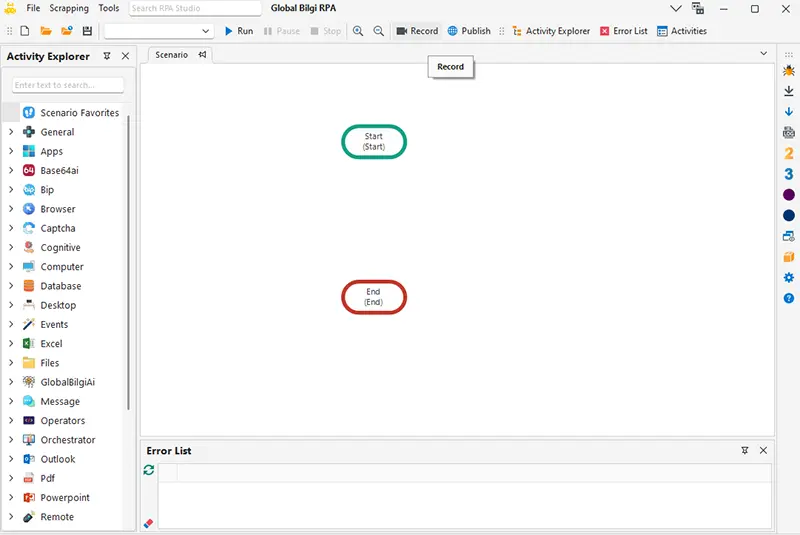Click the New file icon in toolbar

click(x=25, y=31)
